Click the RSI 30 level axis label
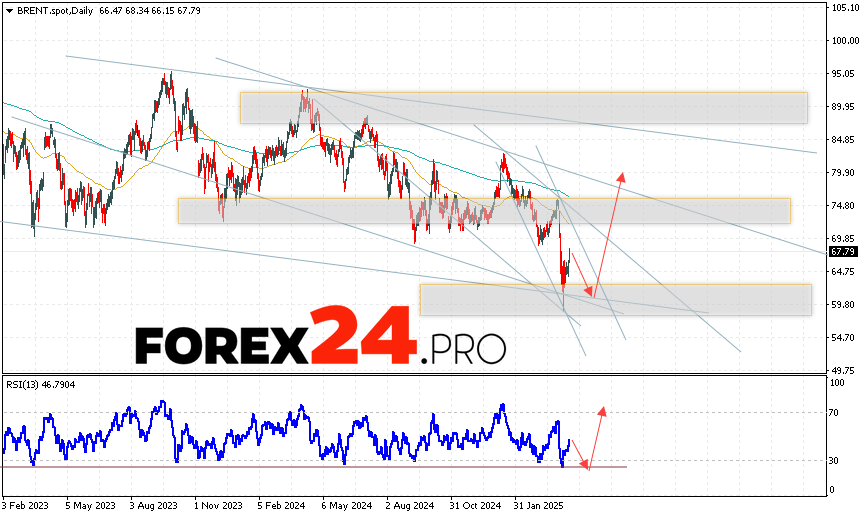866x517 pixels. [x=834, y=460]
